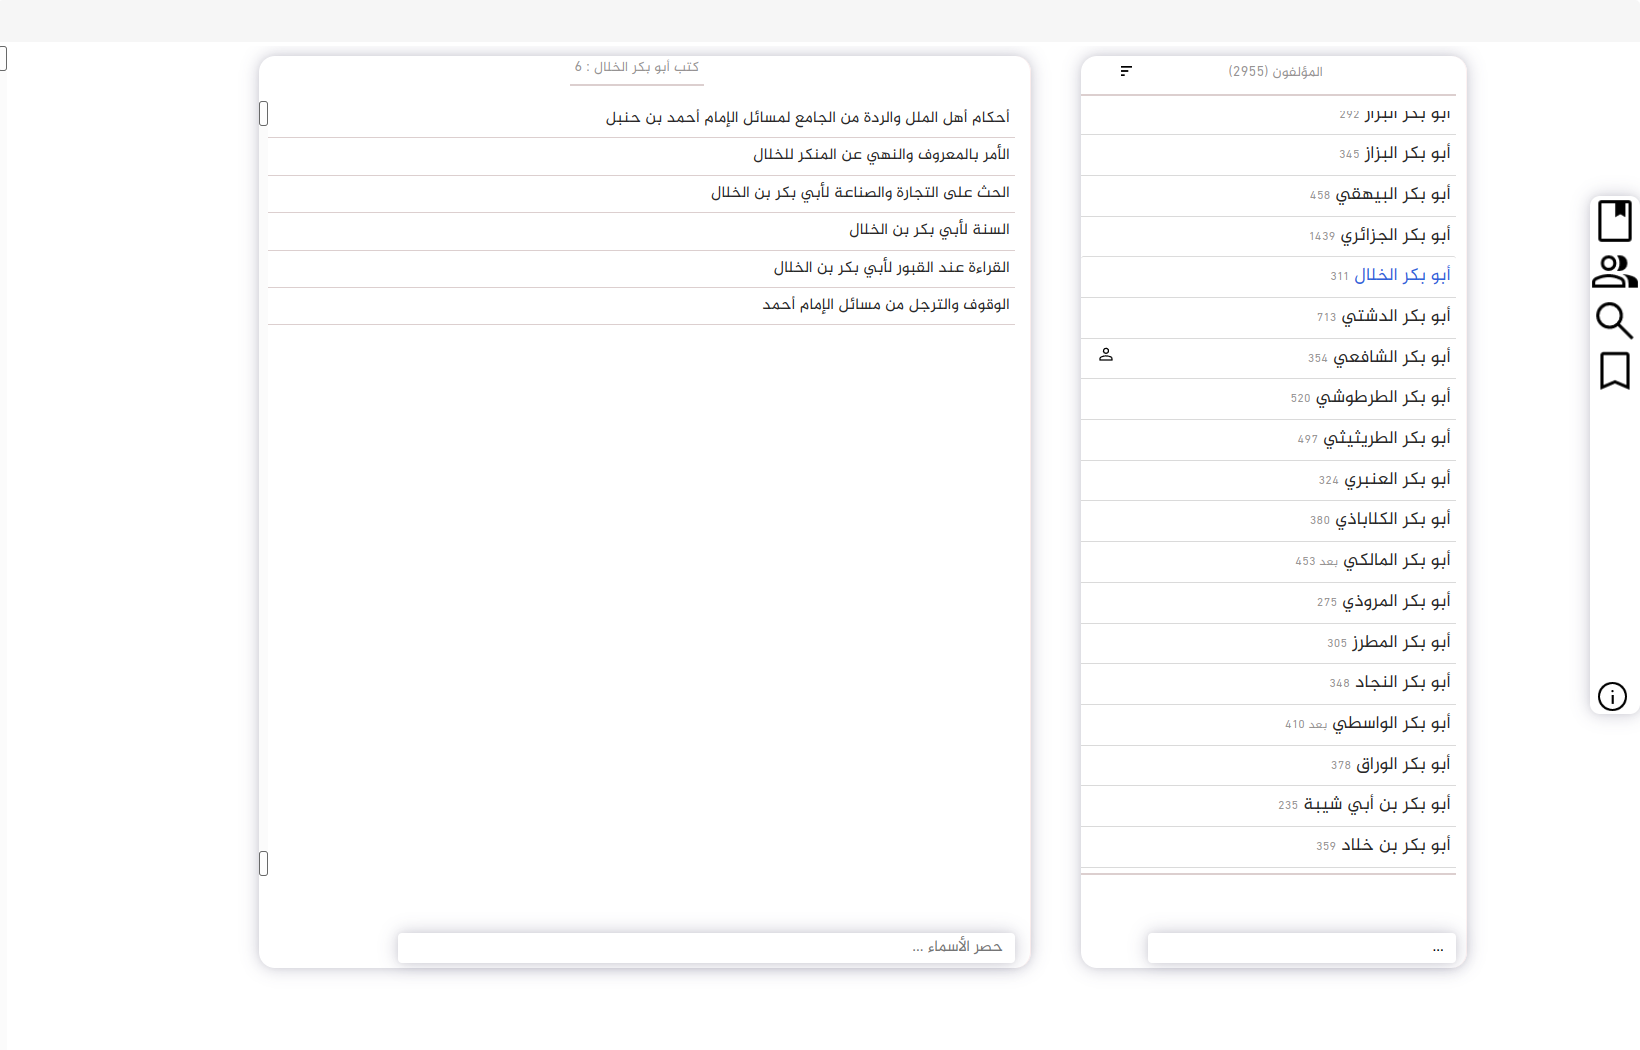The height and width of the screenshot is (1050, 1640).
Task: Open book الوقوف والترجل من مسائل الإمام أحمد
Action: point(641,305)
